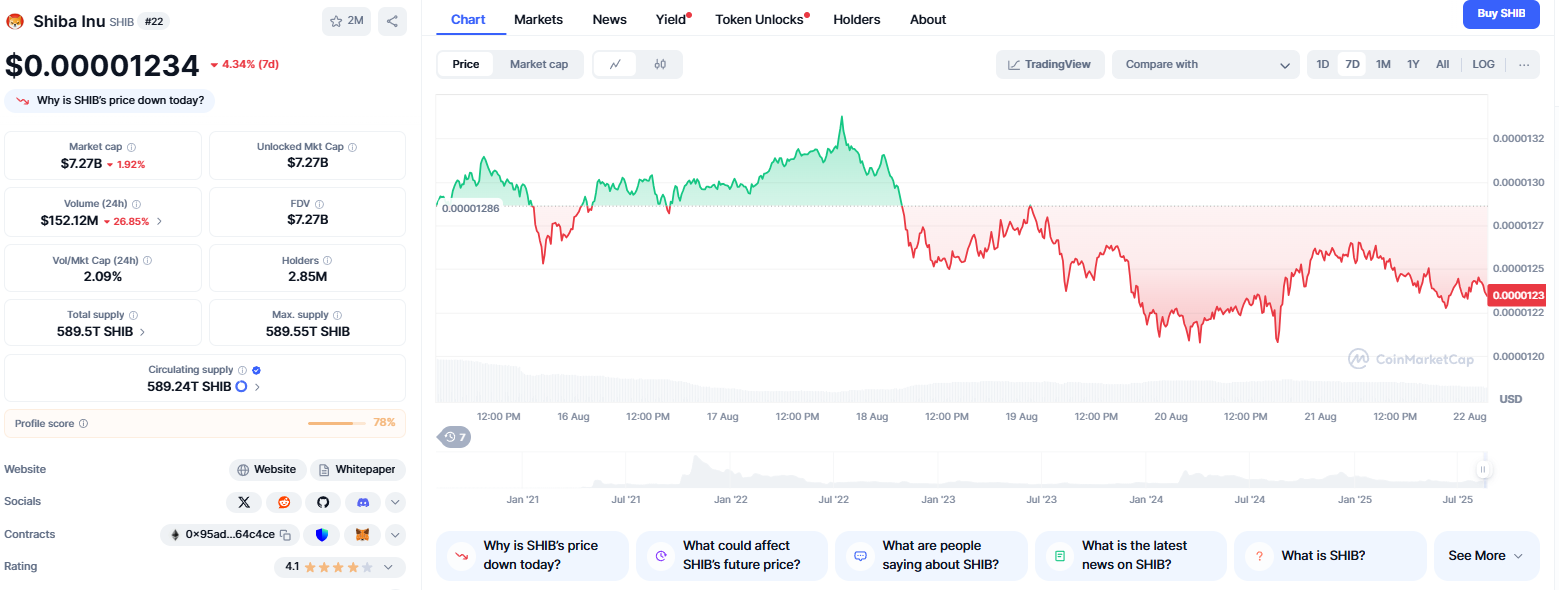Open the Reddit social link
This screenshot has width=1559, height=590.
pos(284,502)
